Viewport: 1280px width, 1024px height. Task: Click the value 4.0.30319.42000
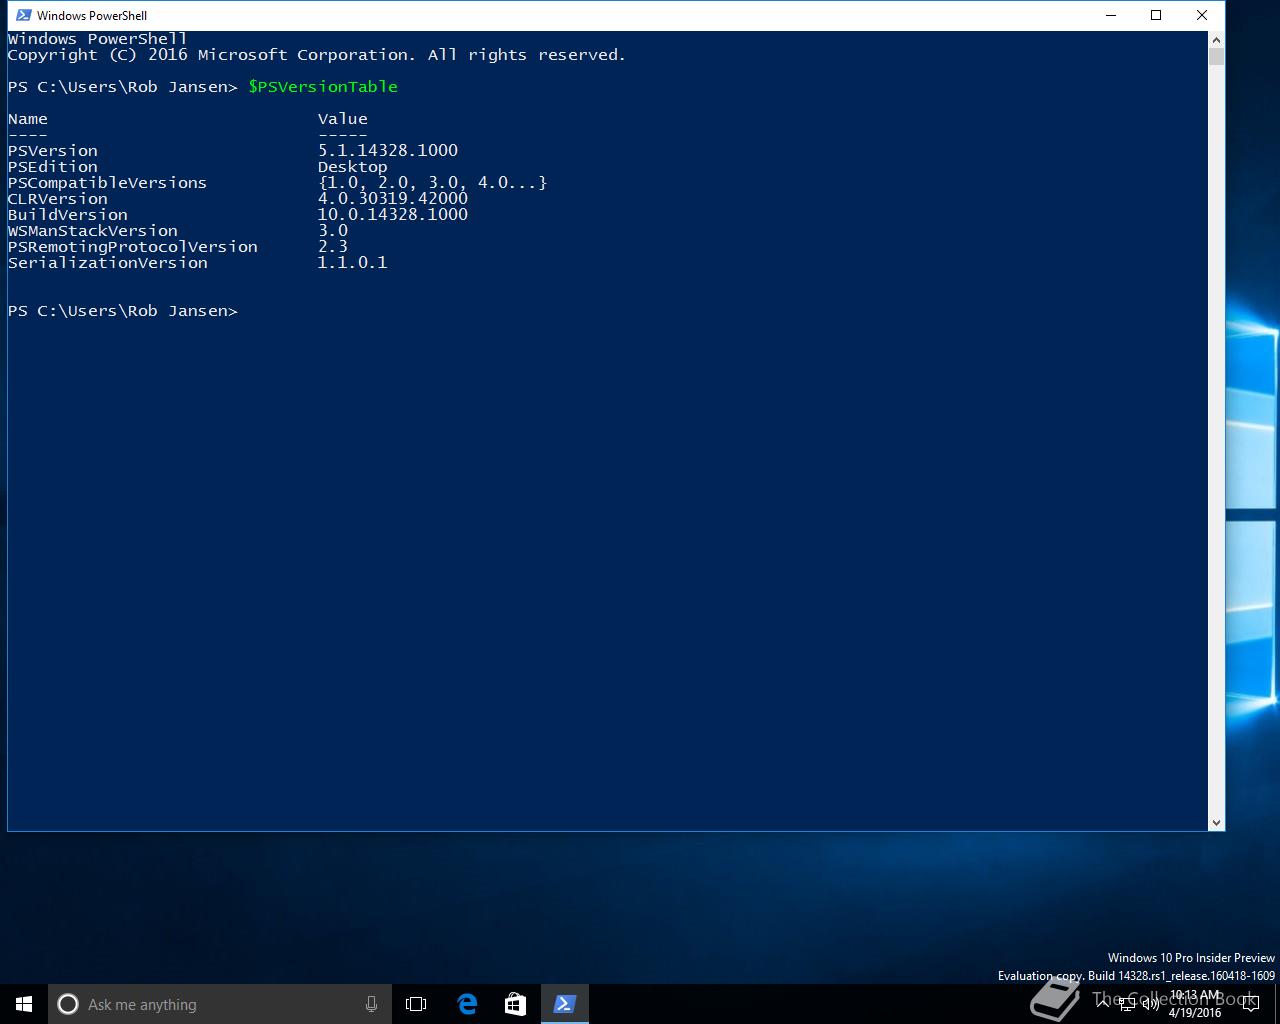[393, 199]
